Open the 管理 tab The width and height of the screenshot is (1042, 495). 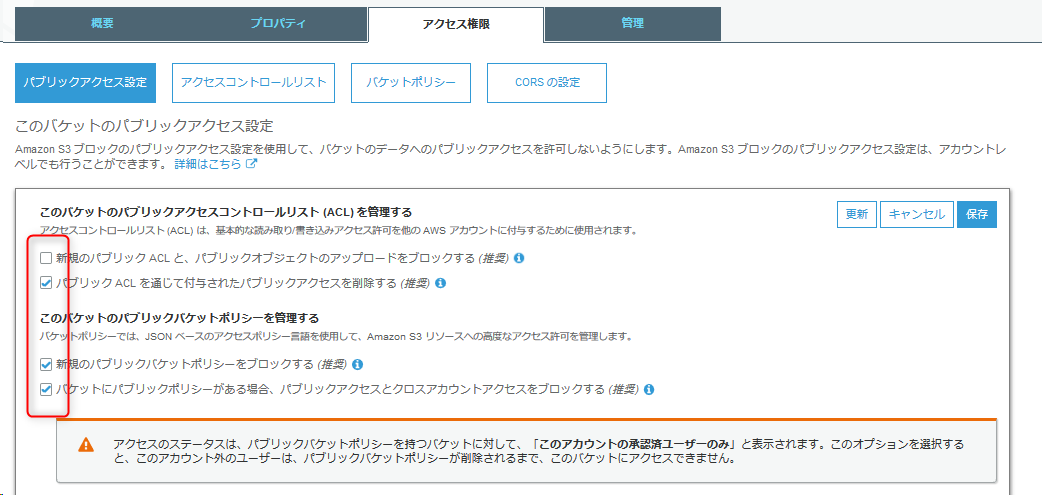pyautogui.click(x=633, y=23)
